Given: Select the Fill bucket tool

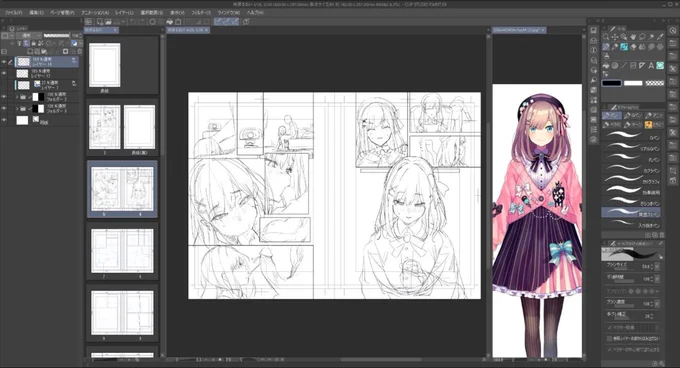Looking at the screenshot, I should click(x=606, y=65).
